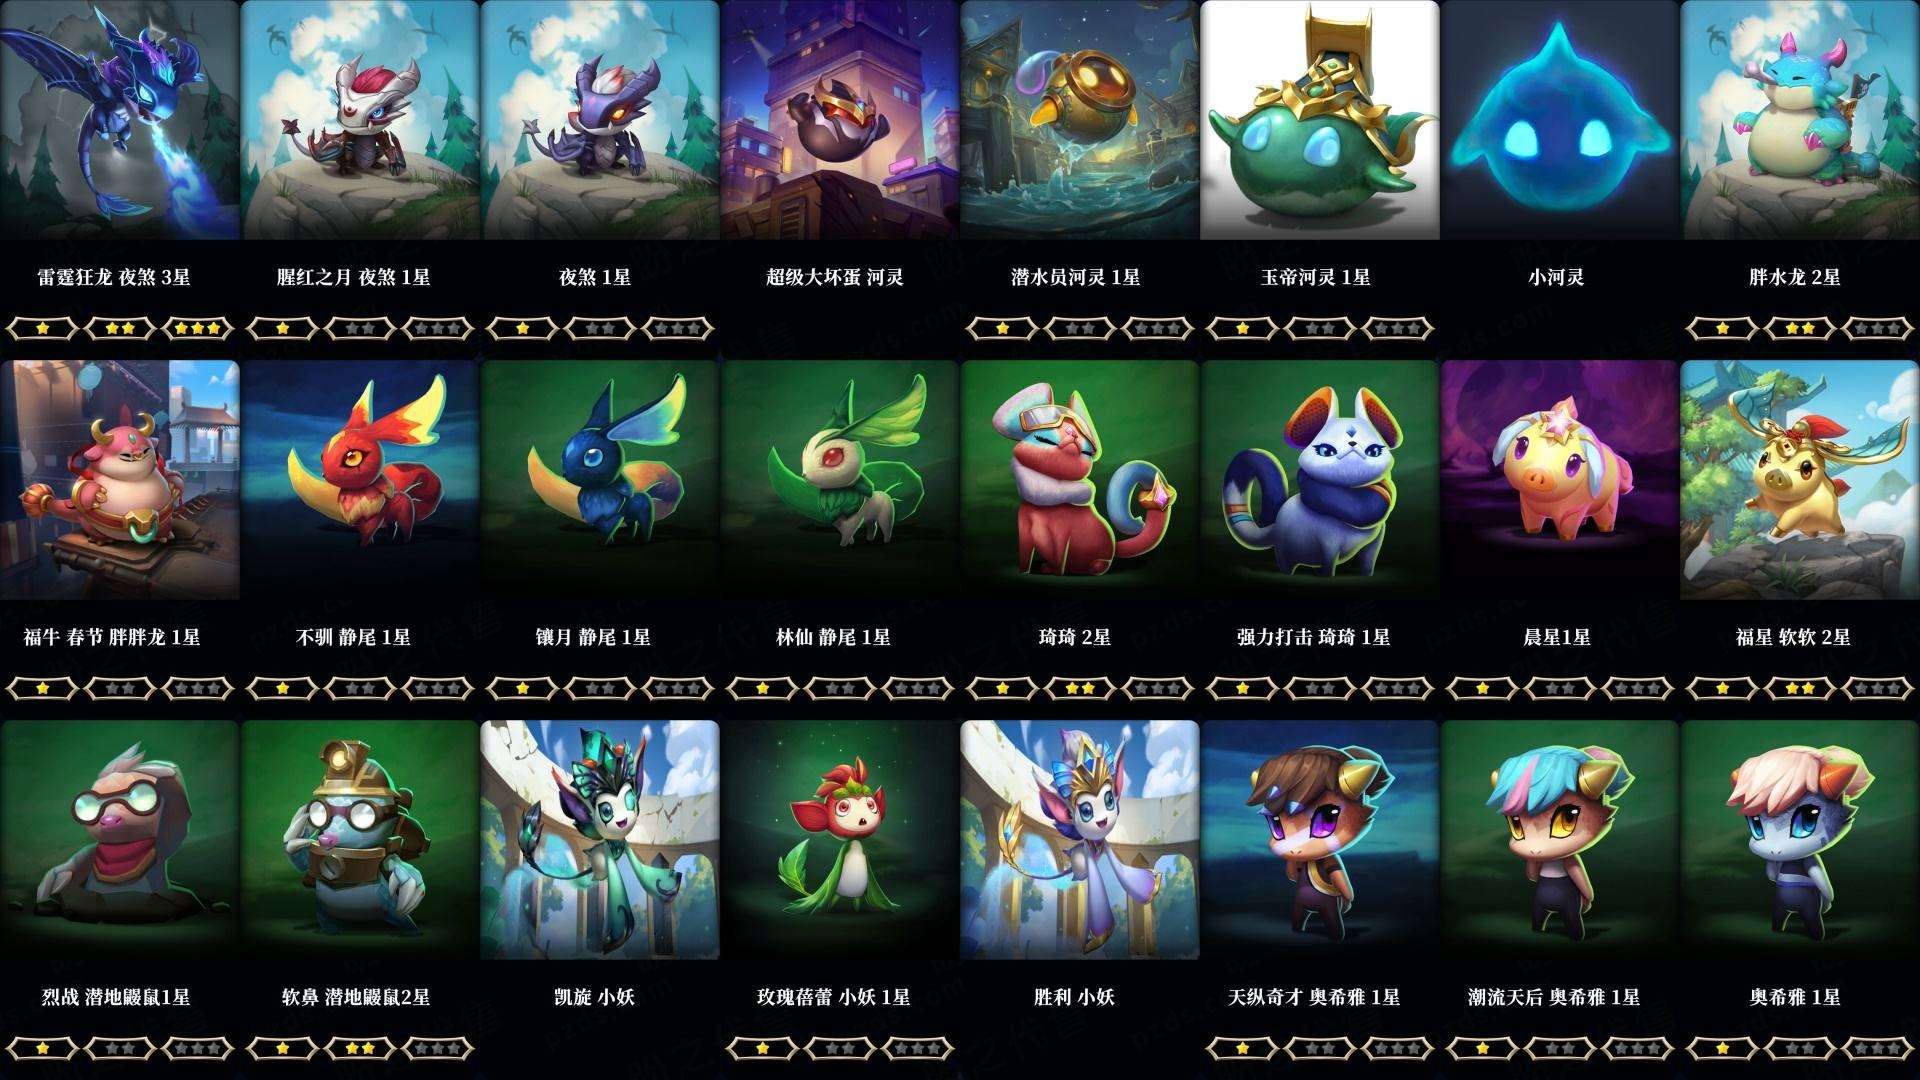Choose the three-star badge under 福星 软软
This screenshot has height=1080, width=1920.
(1878, 688)
